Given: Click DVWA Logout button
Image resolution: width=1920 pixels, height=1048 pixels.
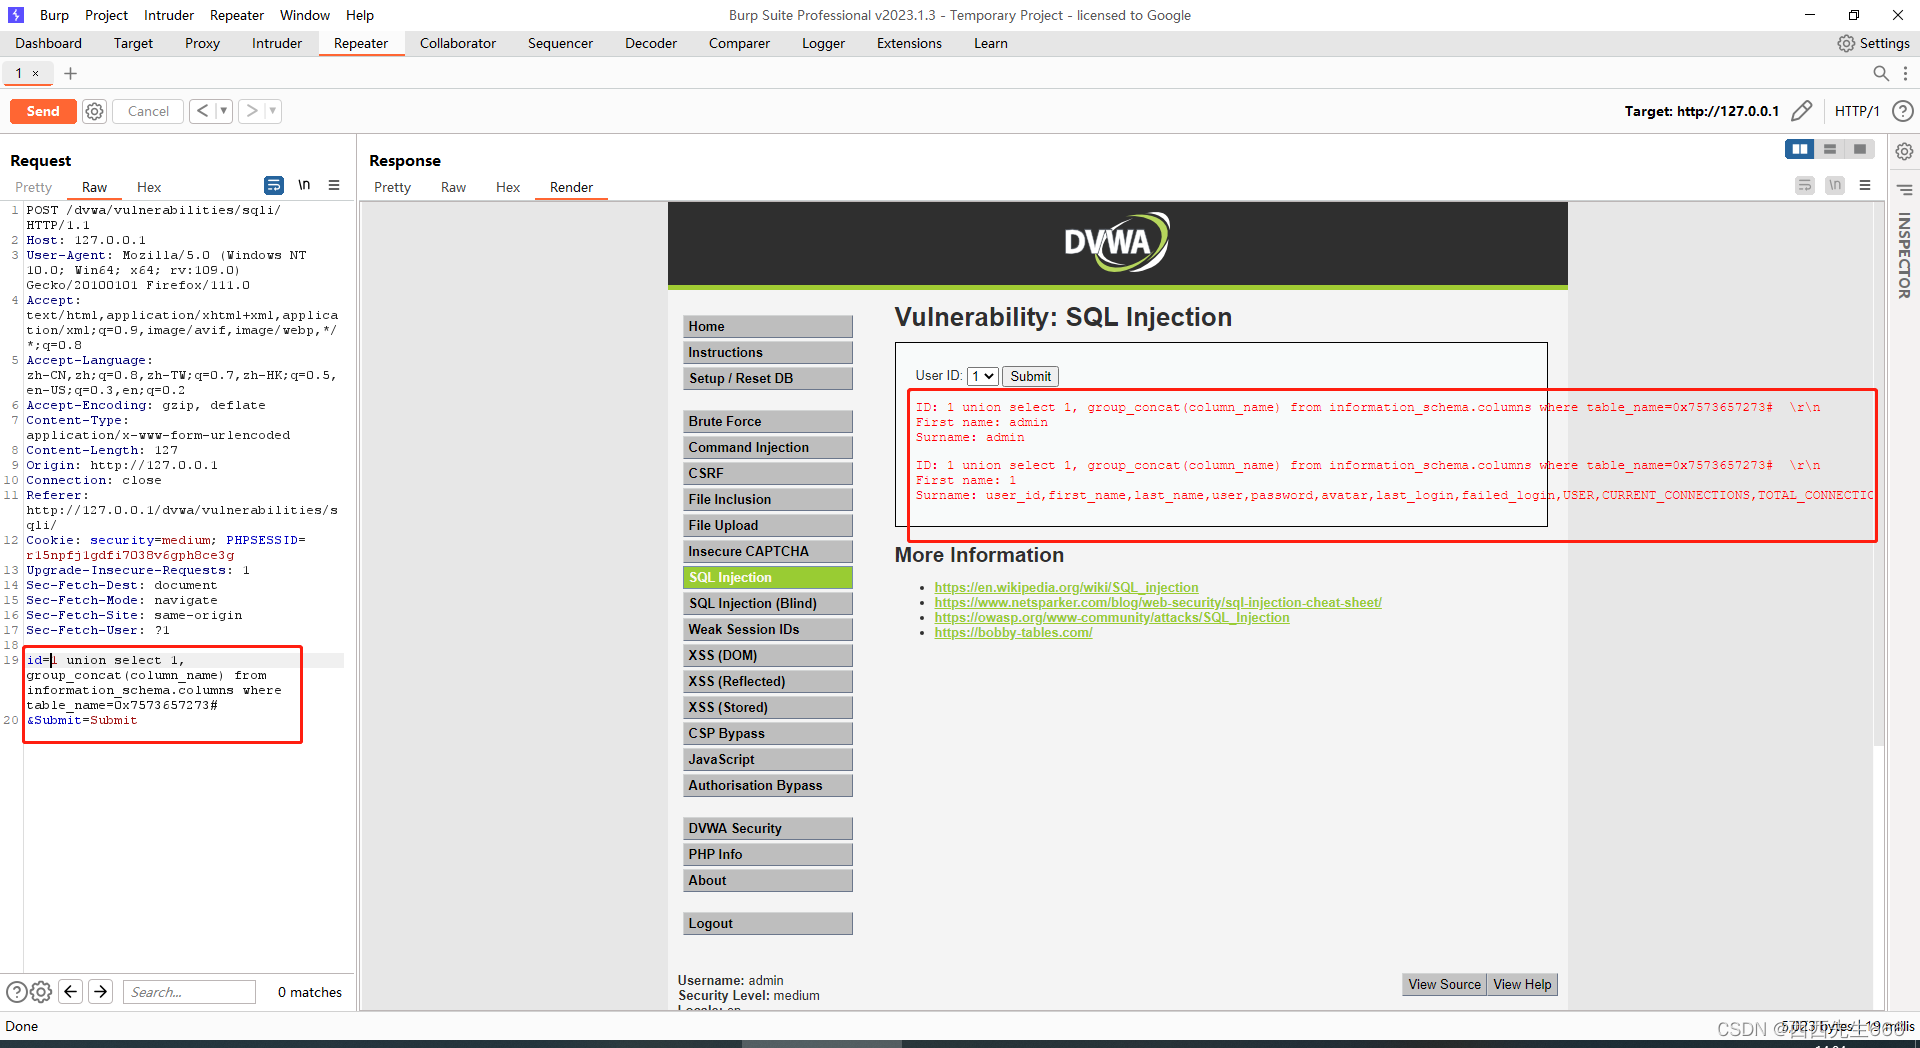Looking at the screenshot, I should (x=768, y=923).
